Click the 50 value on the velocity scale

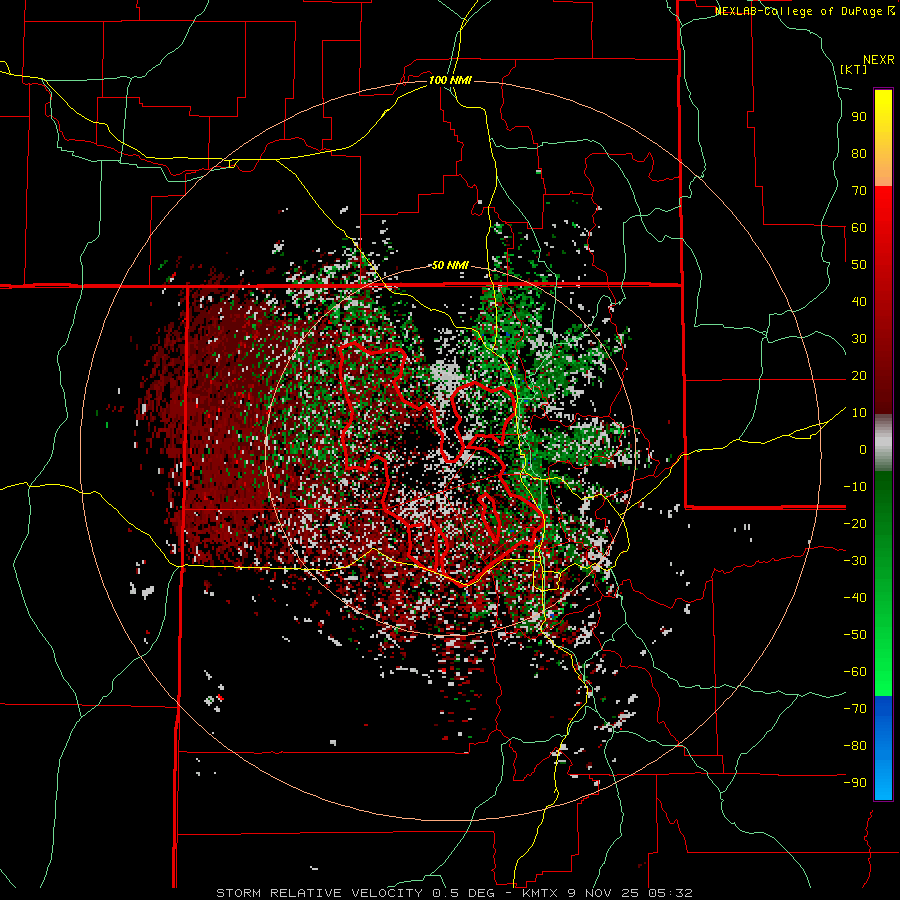pos(859,265)
